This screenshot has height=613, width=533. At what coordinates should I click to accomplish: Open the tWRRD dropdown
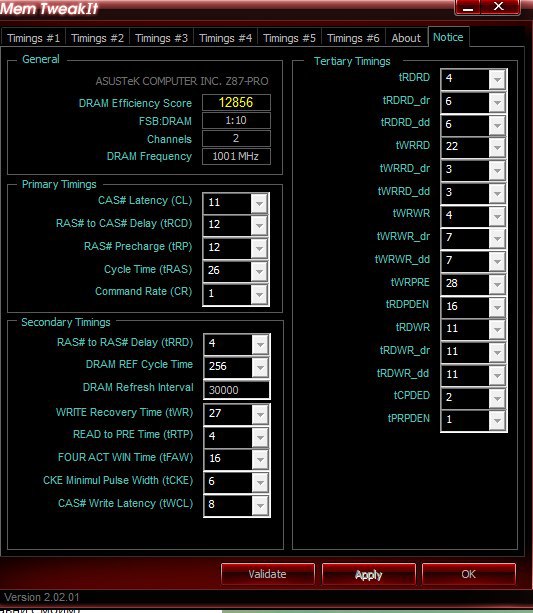tap(497, 147)
